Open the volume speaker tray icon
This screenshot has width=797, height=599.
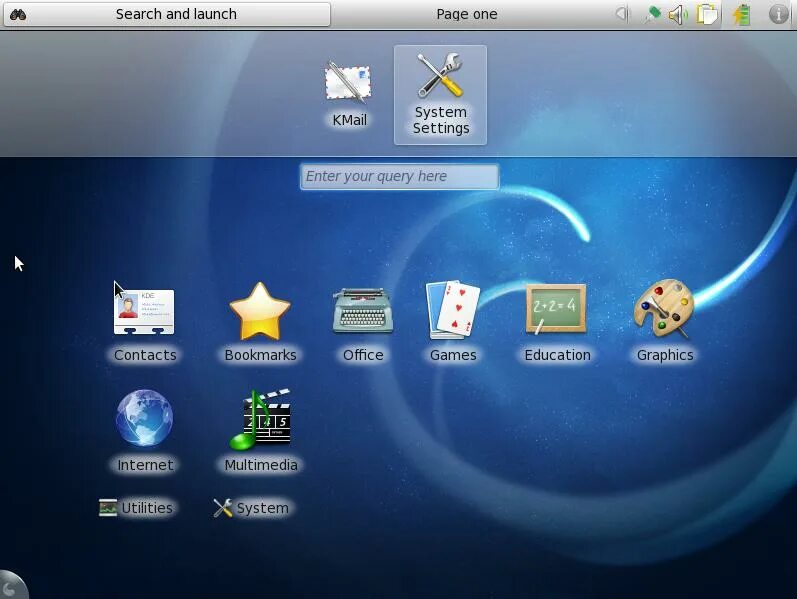(x=678, y=14)
